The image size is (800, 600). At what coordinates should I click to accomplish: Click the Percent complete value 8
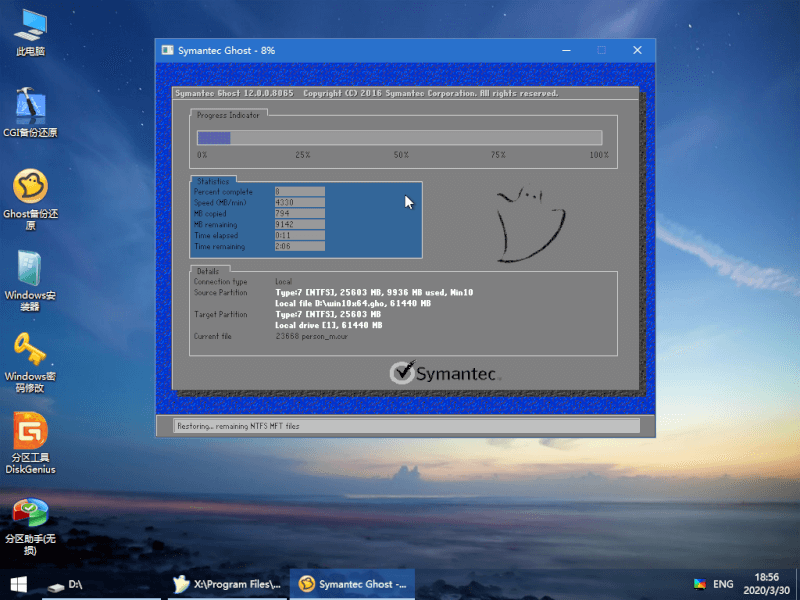299,191
